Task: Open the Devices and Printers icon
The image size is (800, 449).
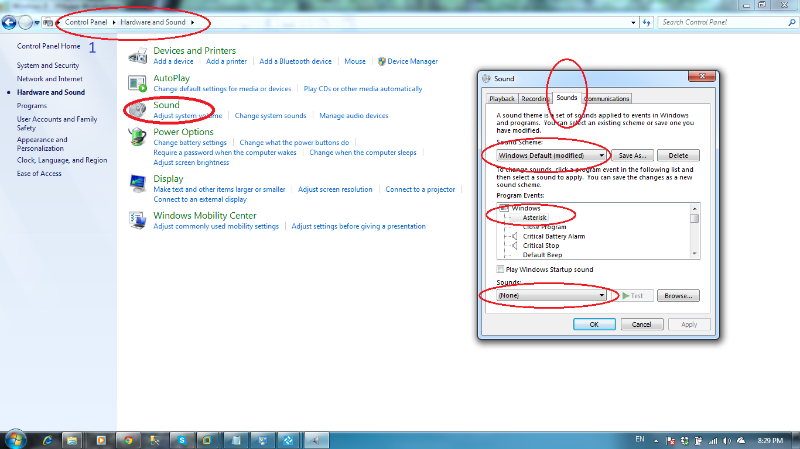Action: coord(138,56)
